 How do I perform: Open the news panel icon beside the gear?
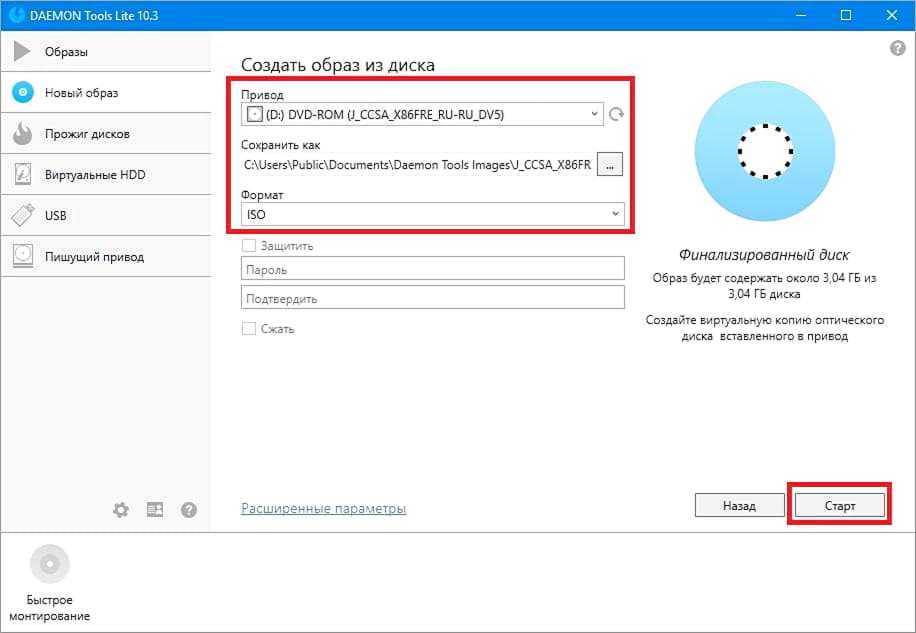pyautogui.click(x=155, y=510)
